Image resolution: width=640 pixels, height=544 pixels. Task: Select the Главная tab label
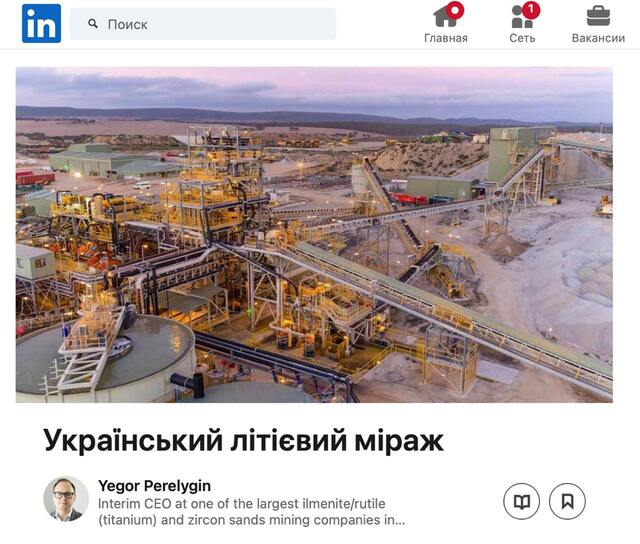[x=446, y=38]
